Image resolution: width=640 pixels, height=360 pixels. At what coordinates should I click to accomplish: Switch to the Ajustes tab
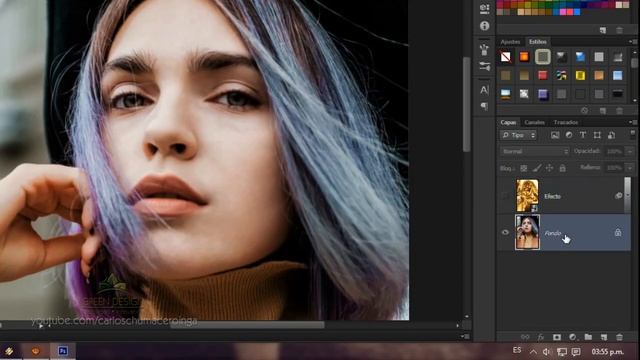click(510, 42)
